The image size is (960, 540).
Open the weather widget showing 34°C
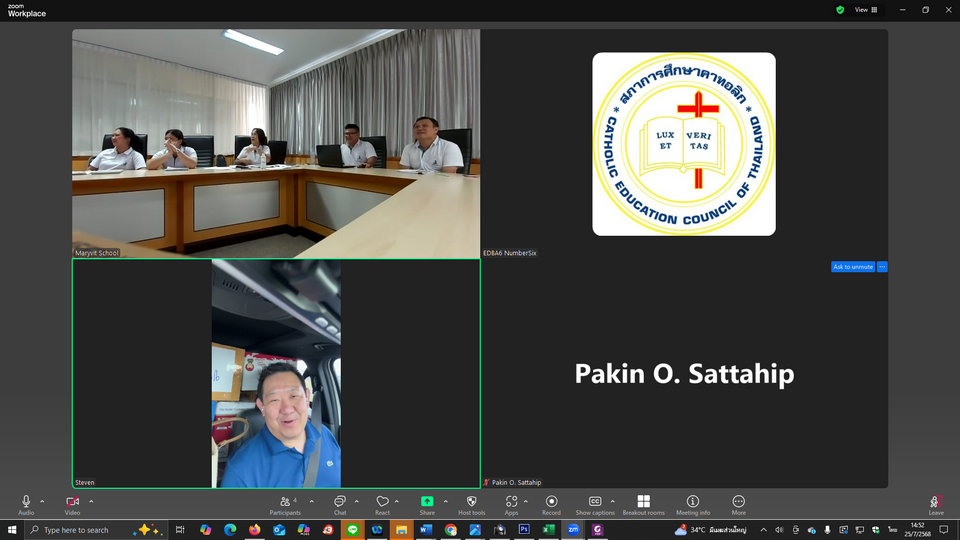point(711,530)
